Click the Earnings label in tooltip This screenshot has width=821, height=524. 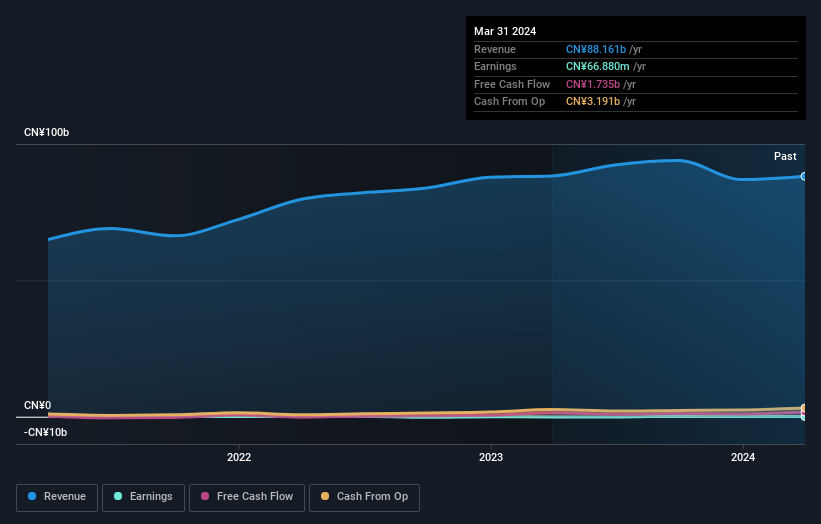point(495,66)
